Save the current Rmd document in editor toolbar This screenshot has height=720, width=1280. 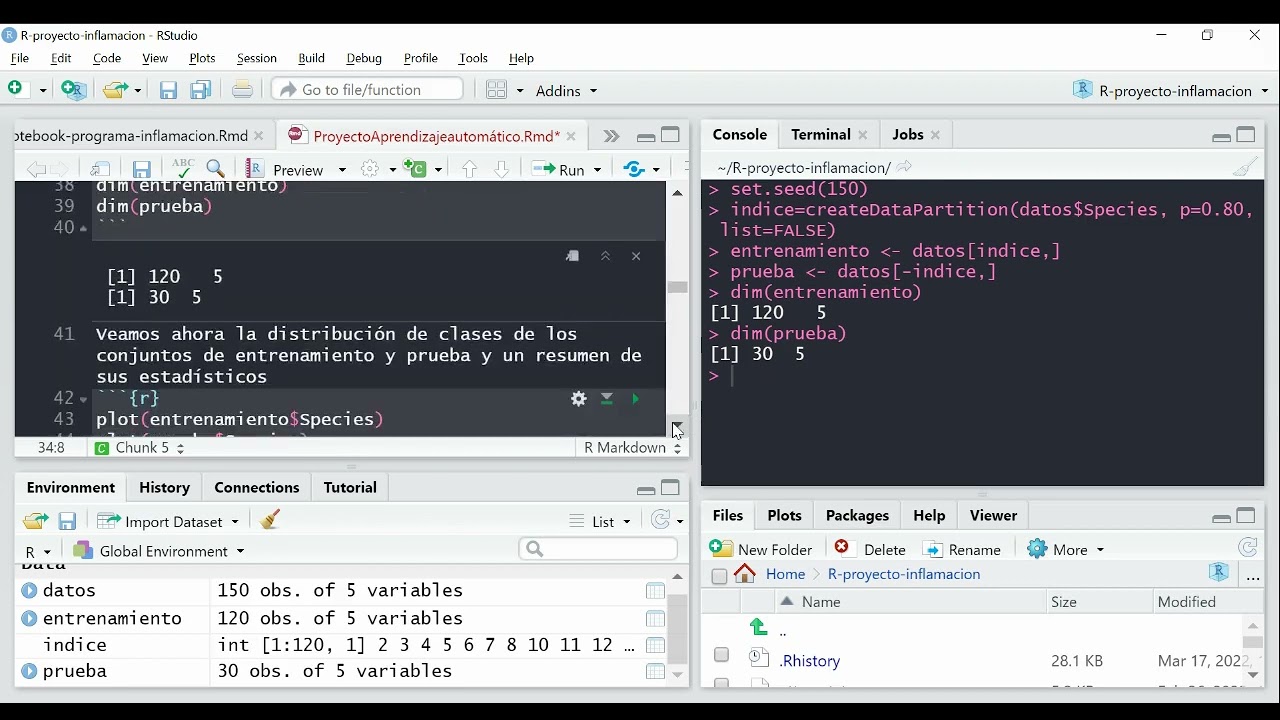click(142, 169)
